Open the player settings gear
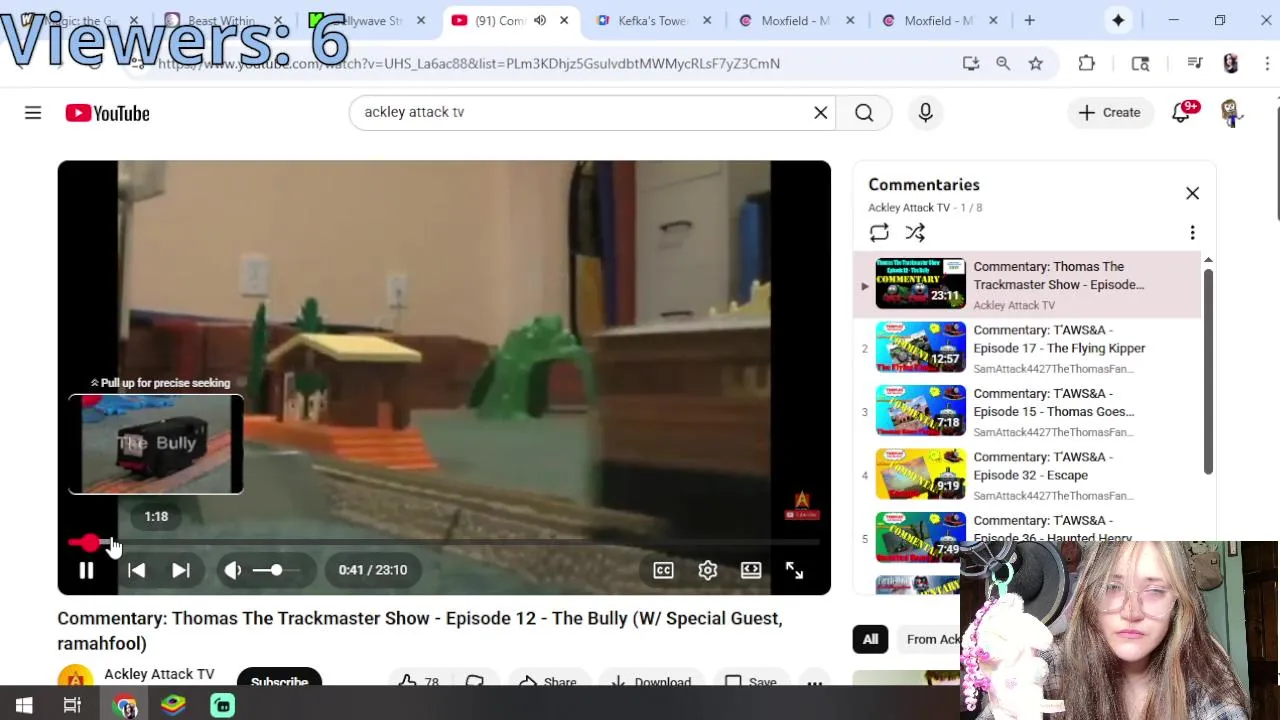 (707, 570)
